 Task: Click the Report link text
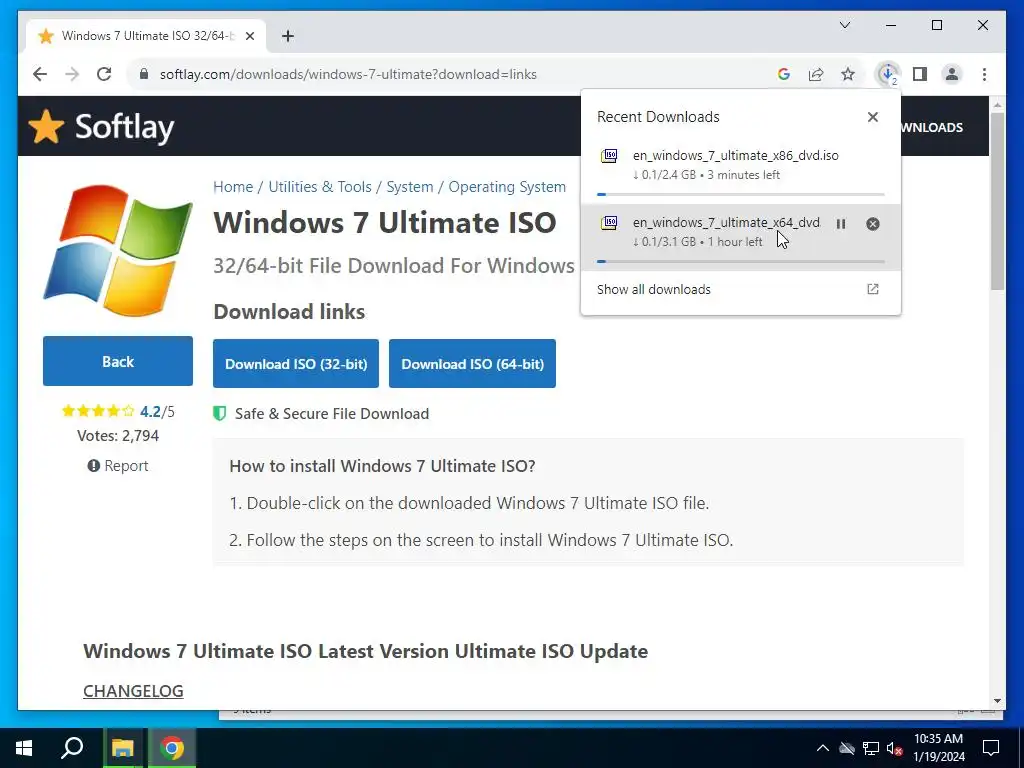tap(126, 466)
